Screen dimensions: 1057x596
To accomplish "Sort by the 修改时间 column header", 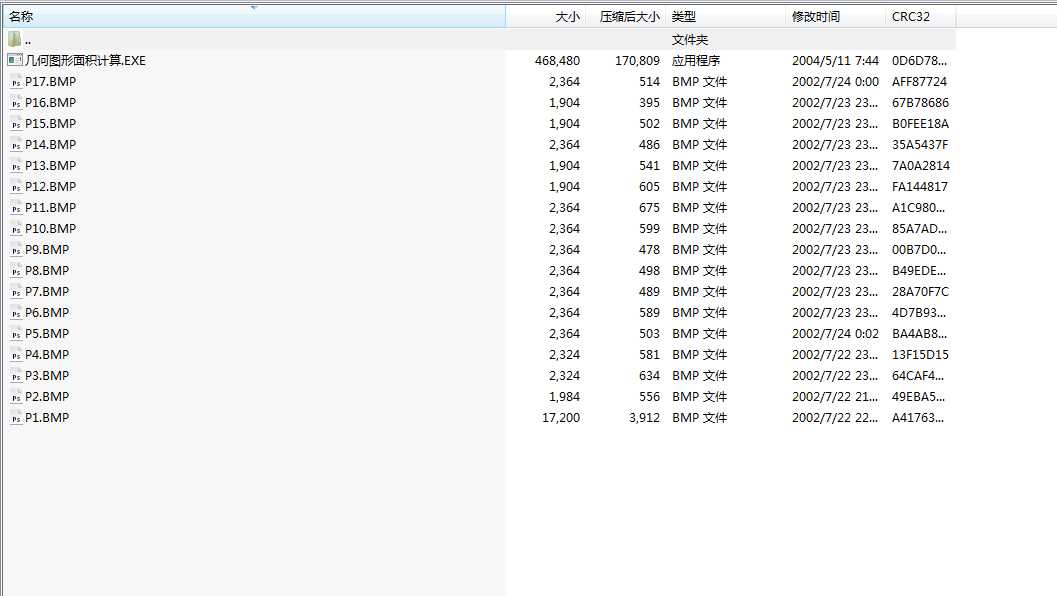I will pyautogui.click(x=835, y=16).
